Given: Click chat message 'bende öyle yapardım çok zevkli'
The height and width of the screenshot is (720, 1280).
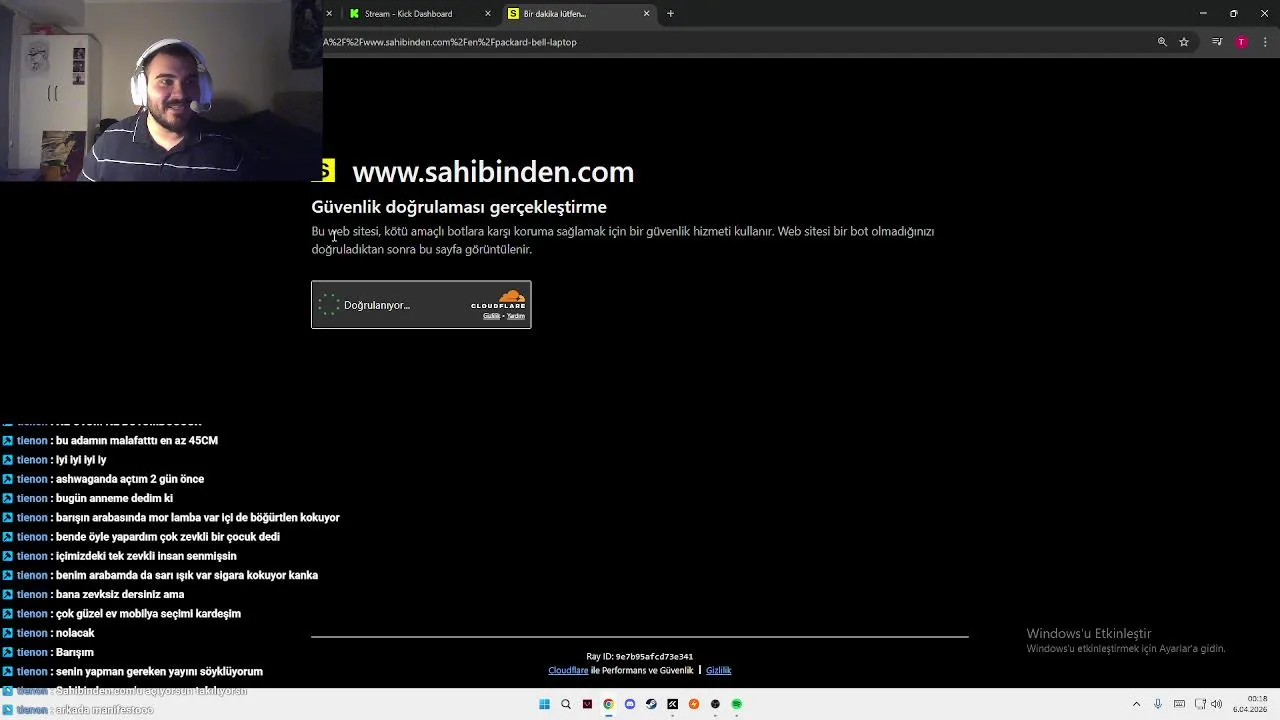Looking at the screenshot, I should click(167, 537).
